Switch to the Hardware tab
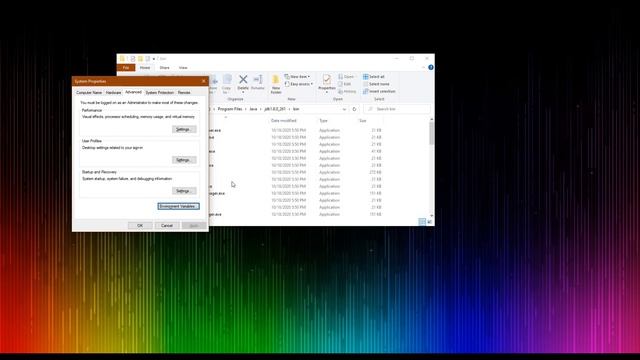Viewport: 640px width, 360px height. click(x=113, y=93)
